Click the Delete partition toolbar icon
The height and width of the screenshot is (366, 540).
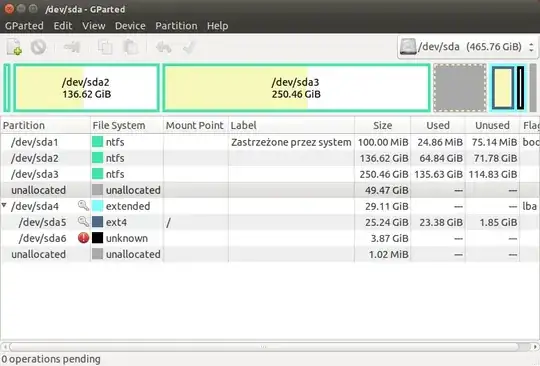[x=38, y=47]
